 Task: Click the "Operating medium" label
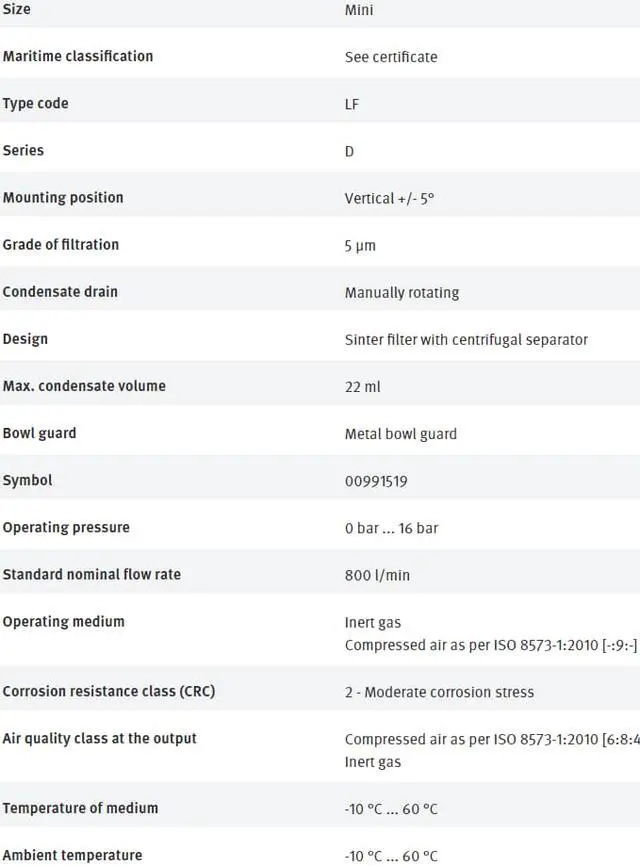(64, 621)
